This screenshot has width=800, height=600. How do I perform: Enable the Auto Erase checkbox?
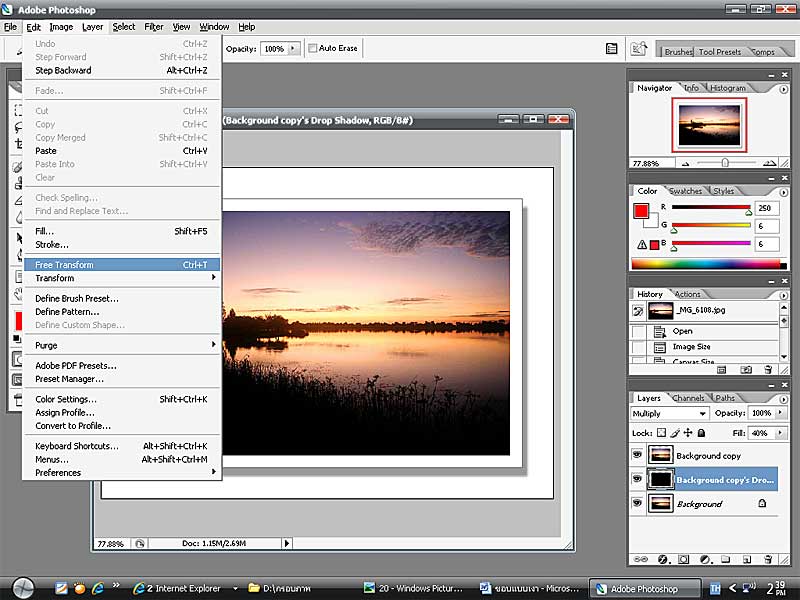coord(313,48)
